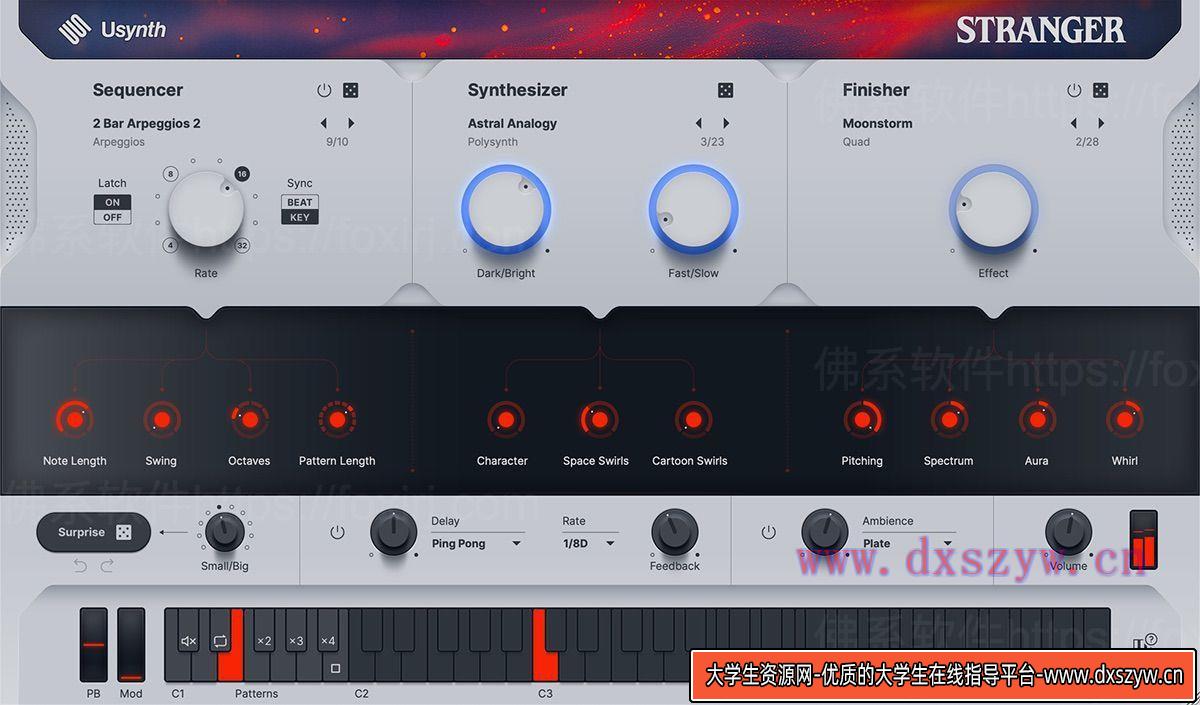1200x705 pixels.
Task: Click the ×4 pattern key
Action: (328, 641)
